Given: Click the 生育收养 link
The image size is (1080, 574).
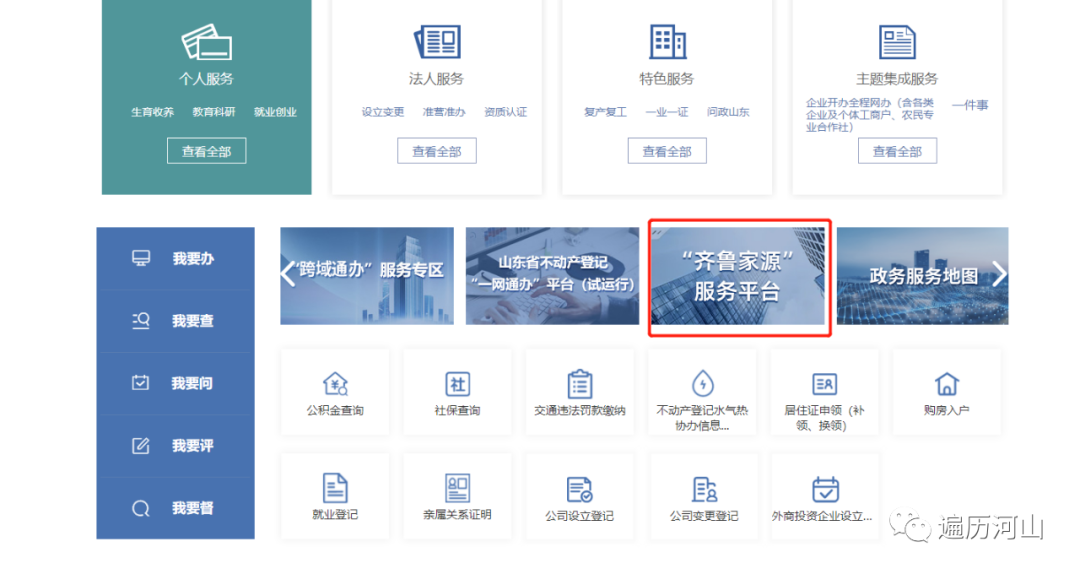Looking at the screenshot, I should [x=152, y=112].
